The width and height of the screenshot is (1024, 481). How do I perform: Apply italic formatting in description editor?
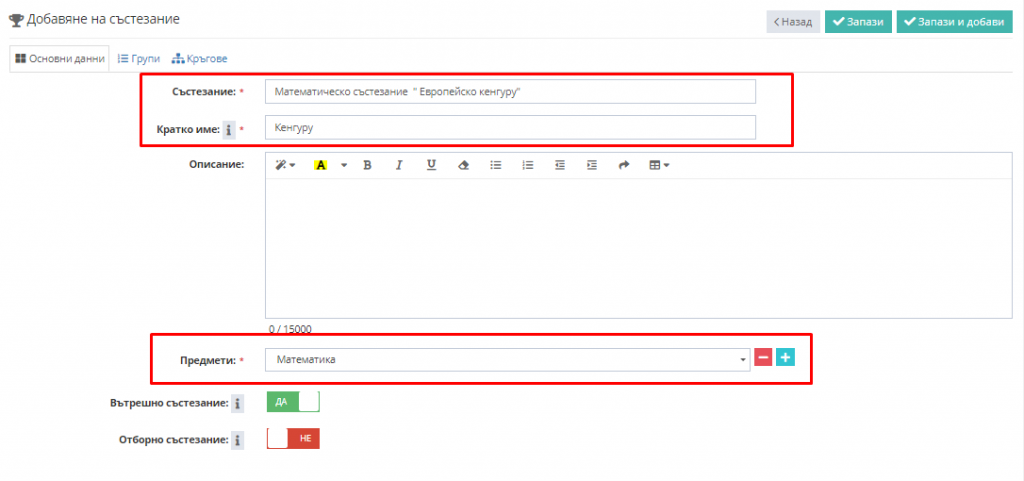tap(399, 166)
